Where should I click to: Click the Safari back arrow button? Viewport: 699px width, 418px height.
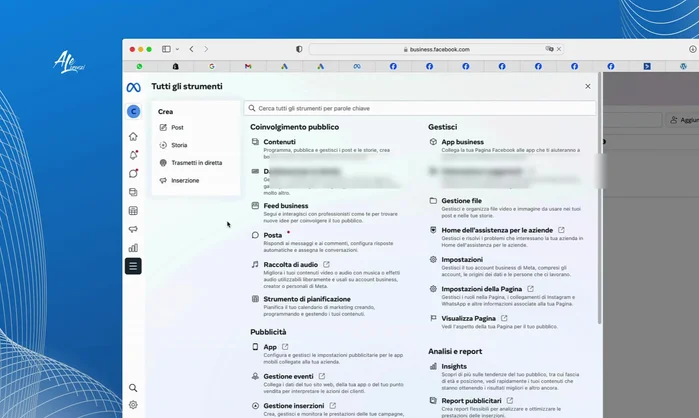pyautogui.click(x=192, y=49)
